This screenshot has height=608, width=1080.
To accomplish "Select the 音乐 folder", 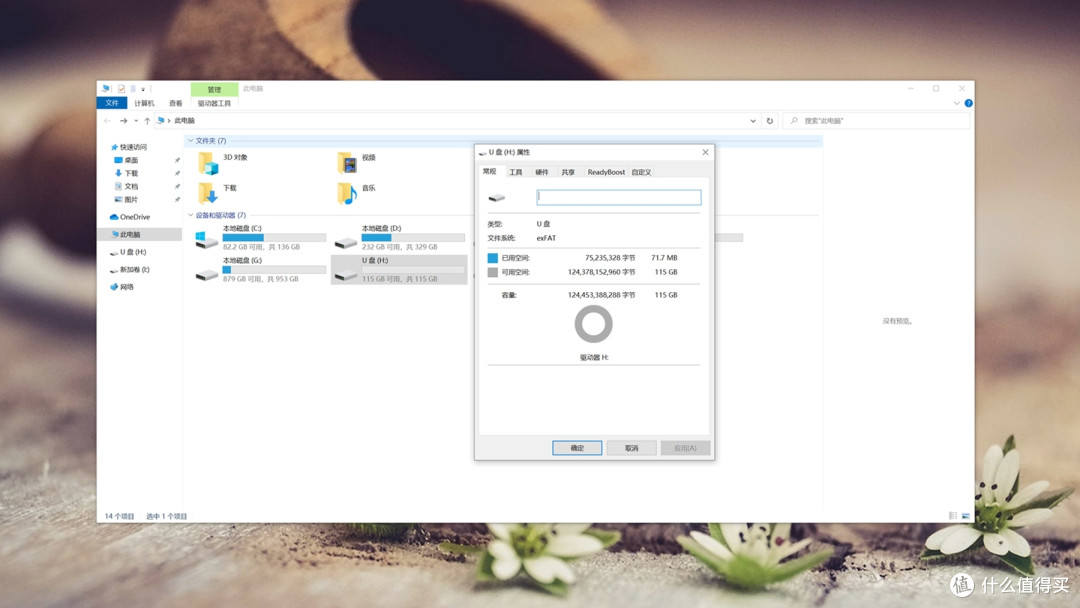I will [358, 193].
